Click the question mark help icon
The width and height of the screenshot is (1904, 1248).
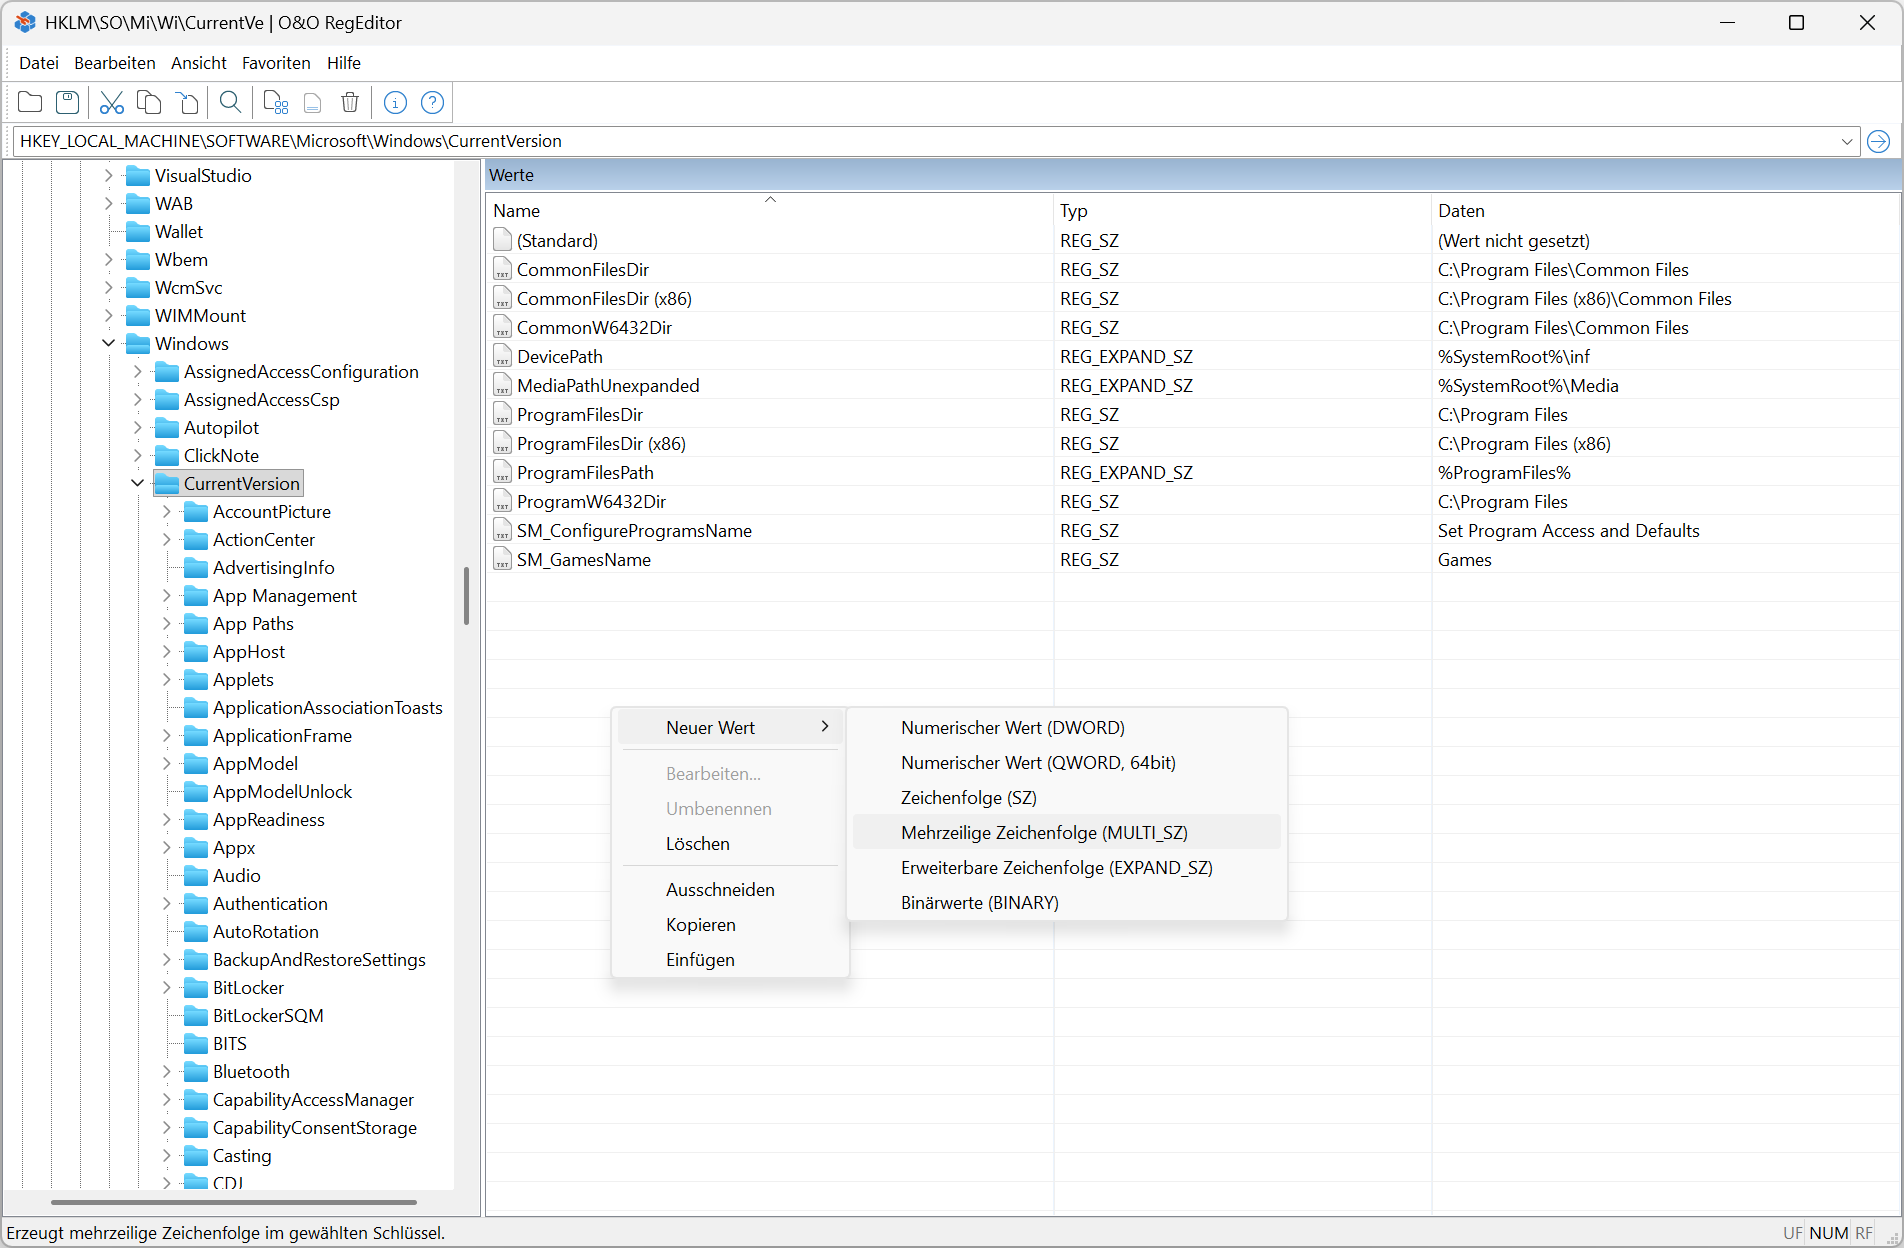tap(432, 102)
